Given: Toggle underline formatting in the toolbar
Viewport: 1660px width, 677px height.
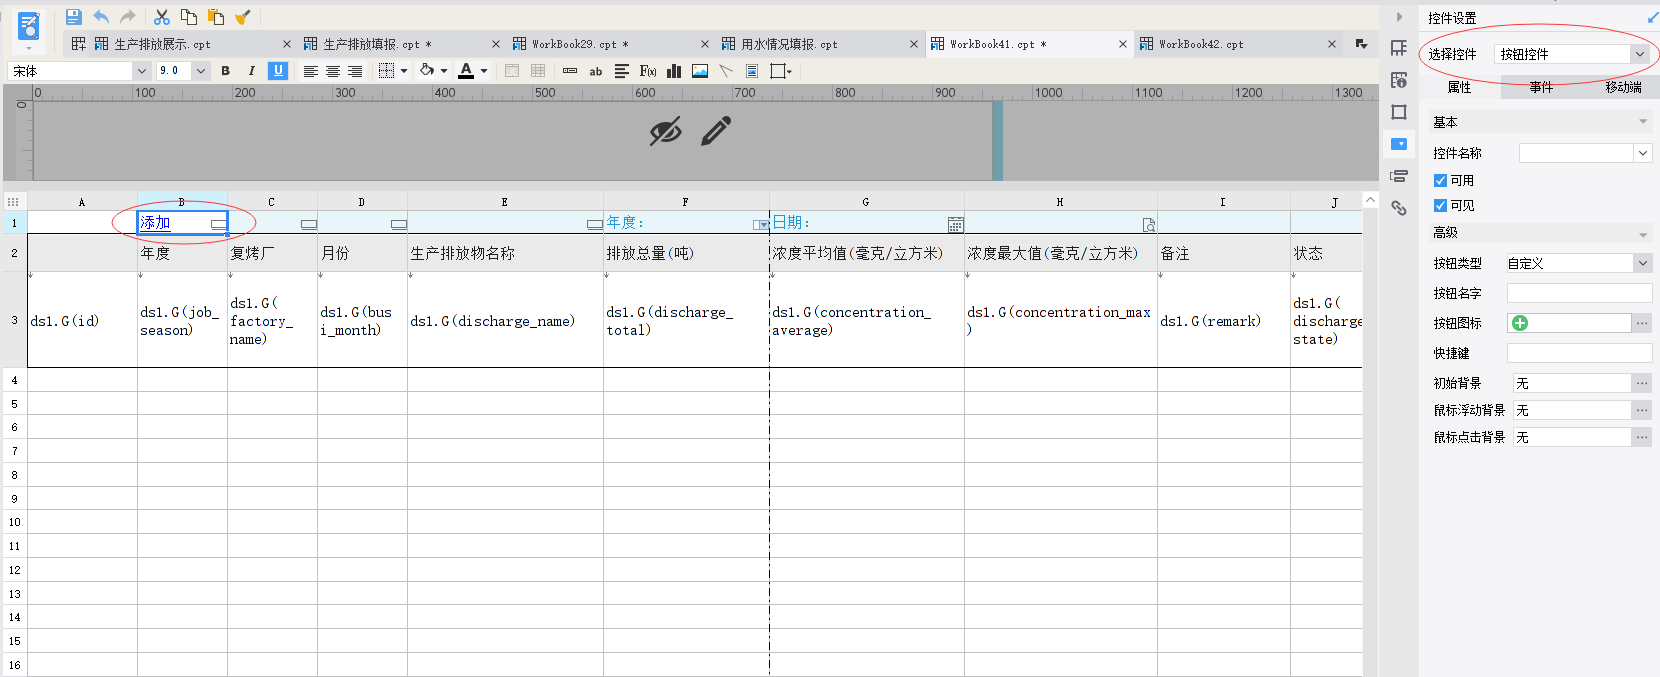Looking at the screenshot, I should 278,71.
